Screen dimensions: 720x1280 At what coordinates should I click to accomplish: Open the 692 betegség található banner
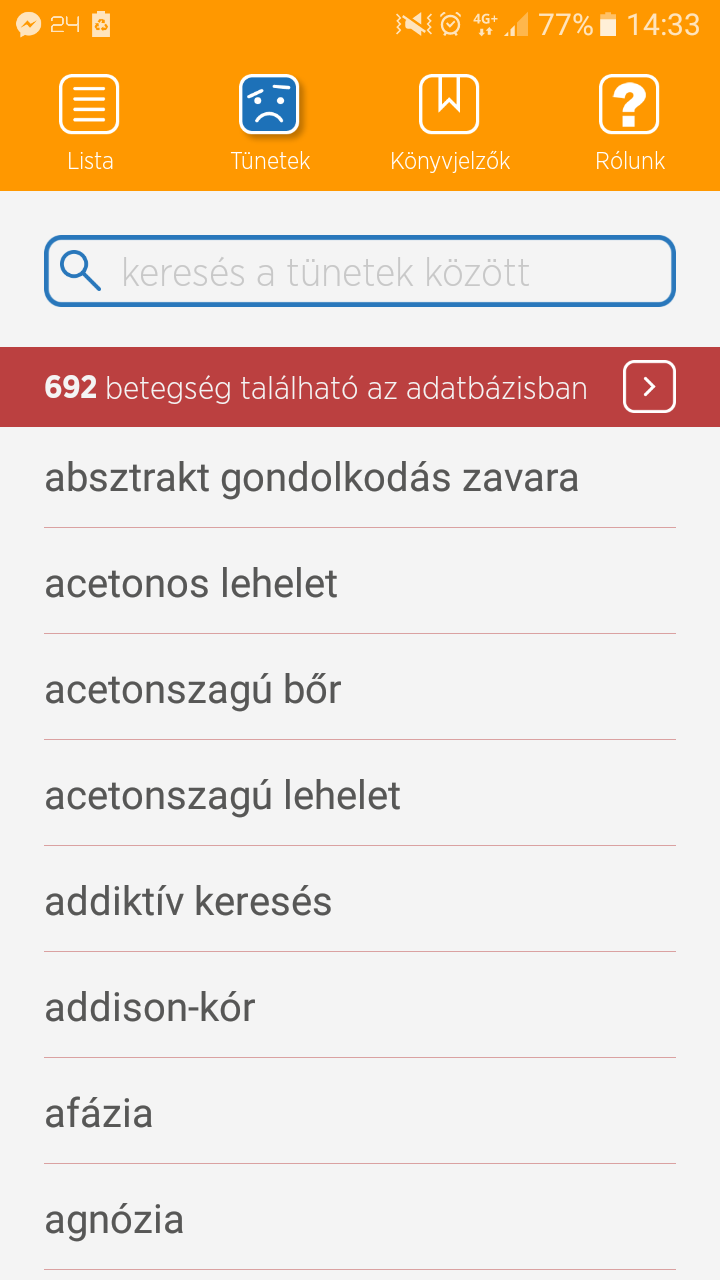(316, 387)
